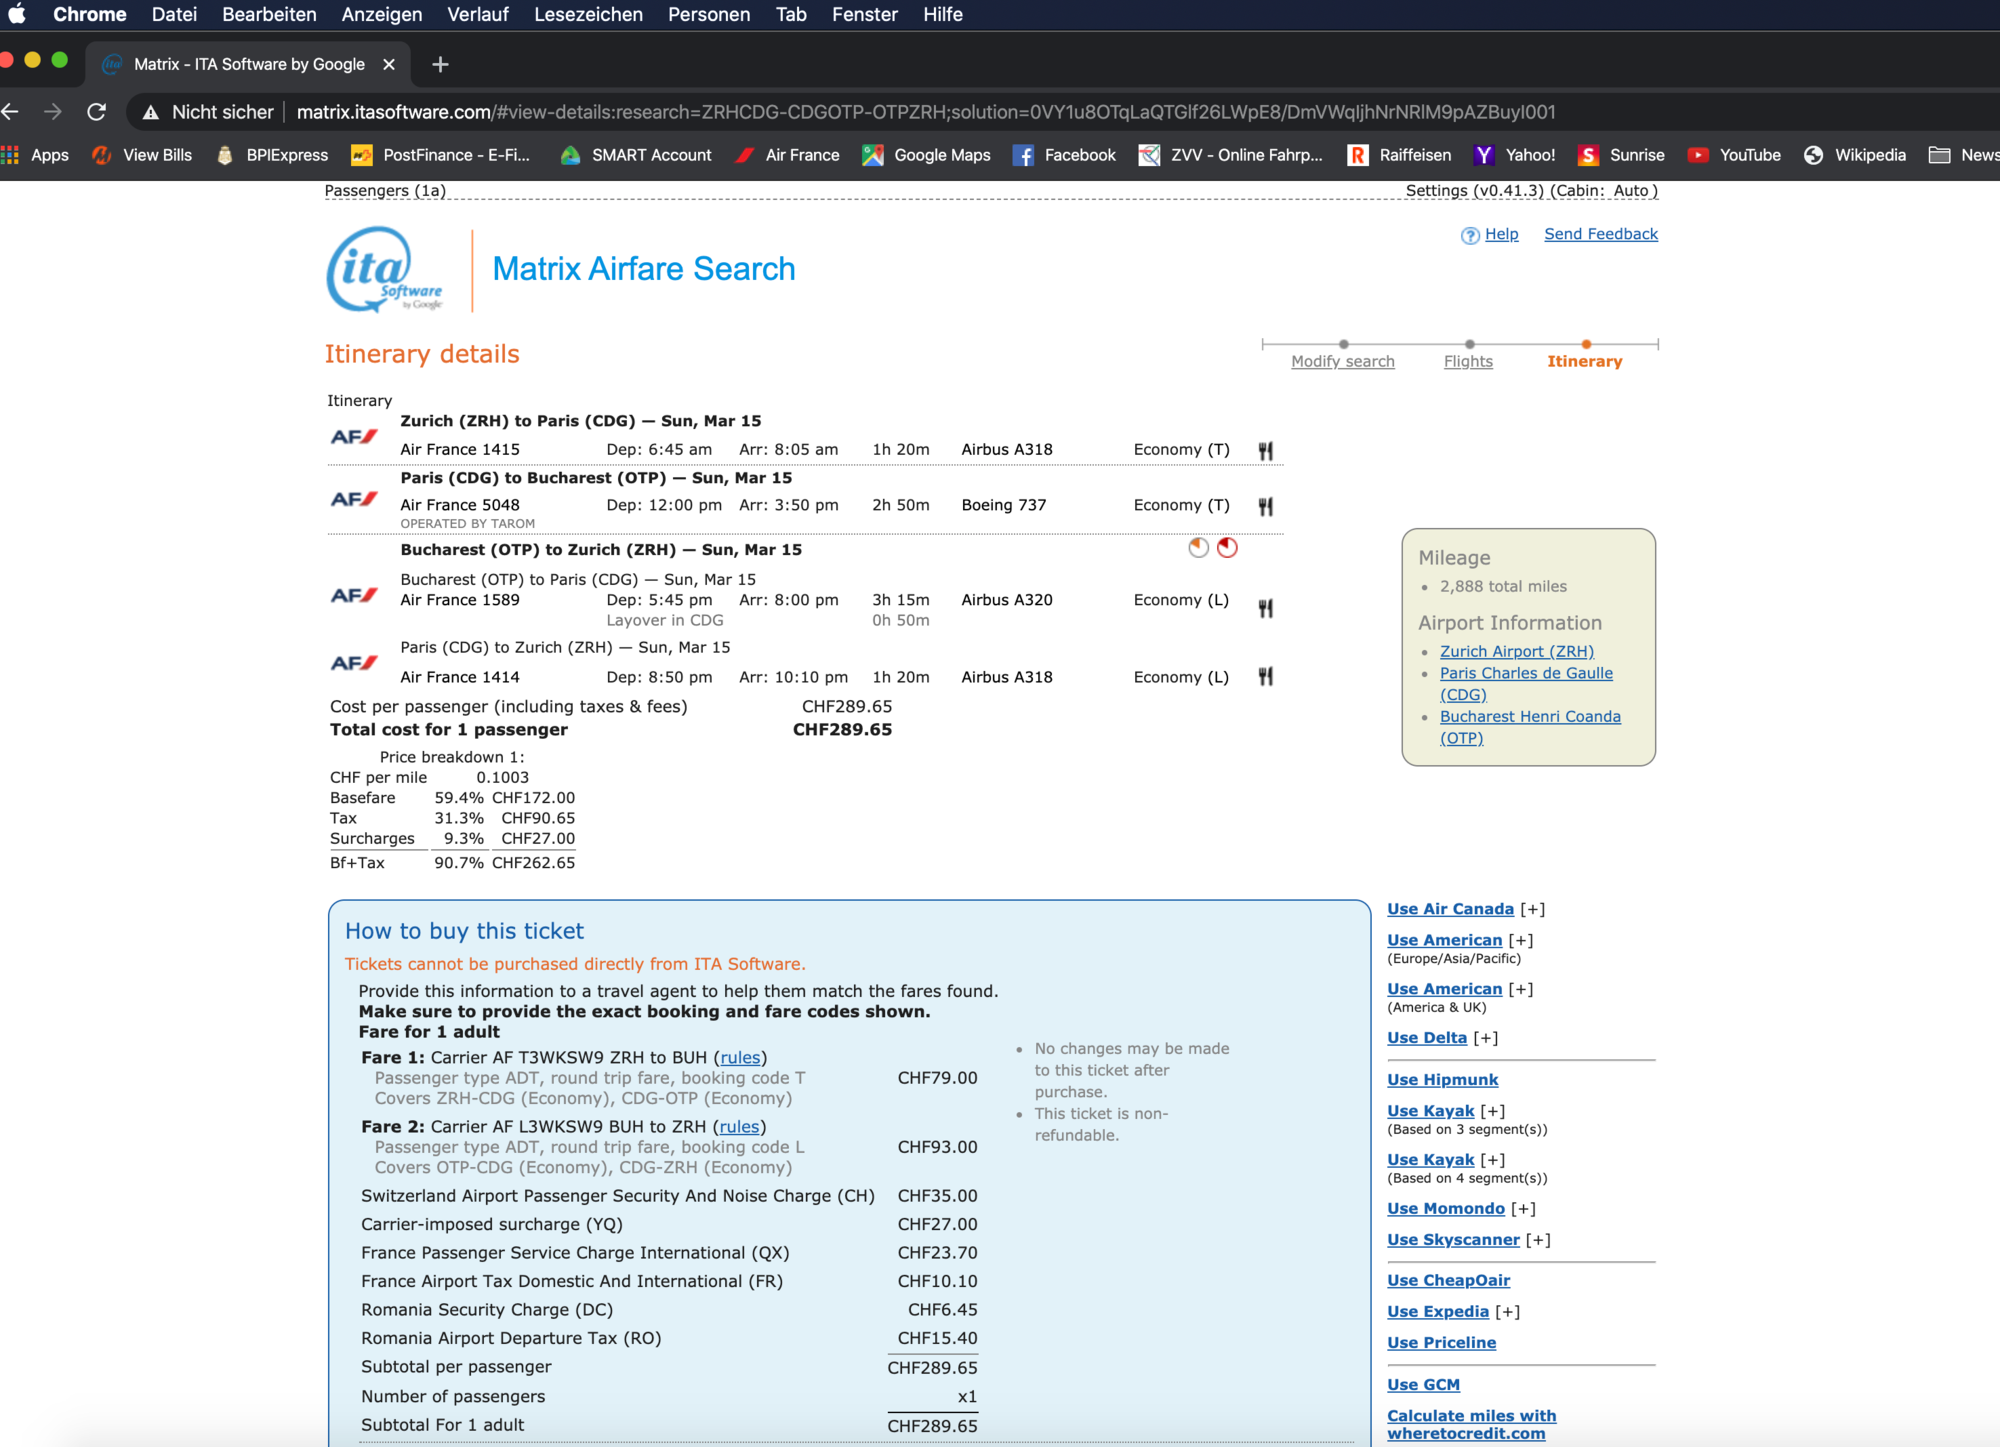Open the Passengers (1a) setting
The image size is (2000, 1447).
coord(385,190)
